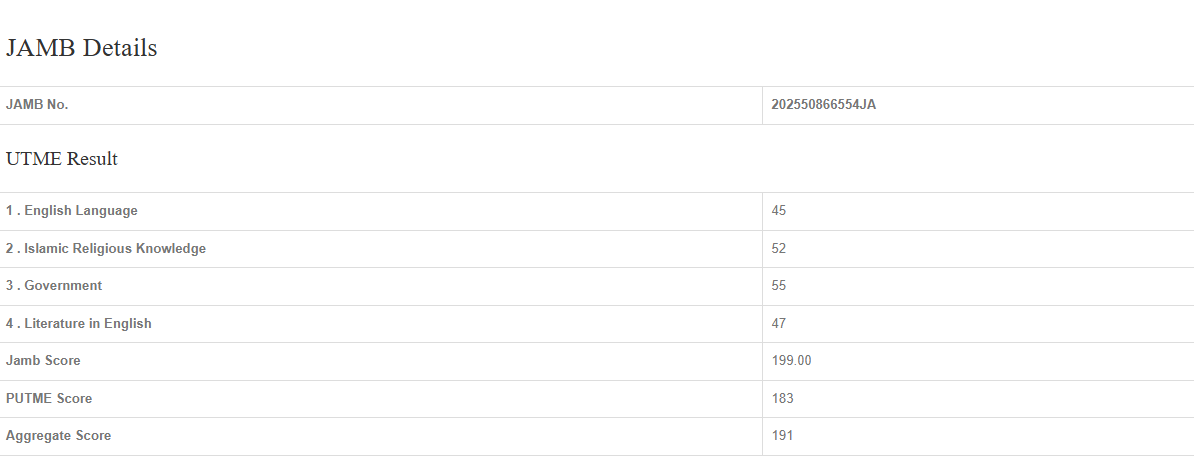Click the numeral 1 before English Language
Screen dimensions: 1194x456
pyautogui.click(x=9, y=211)
